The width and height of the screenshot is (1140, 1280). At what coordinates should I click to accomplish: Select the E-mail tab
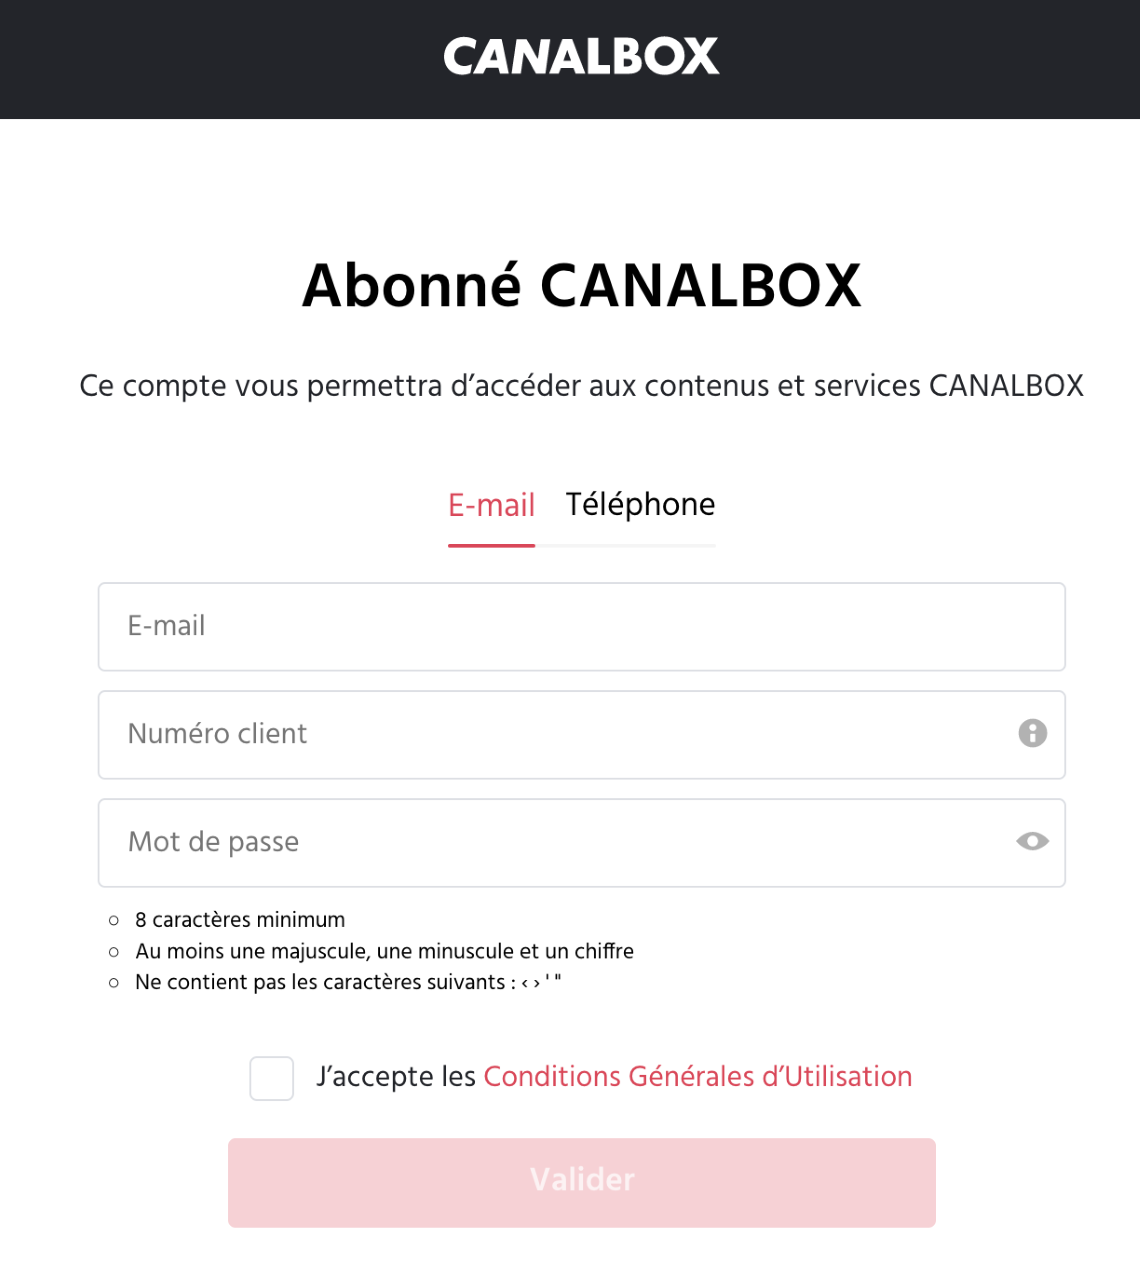pos(491,505)
